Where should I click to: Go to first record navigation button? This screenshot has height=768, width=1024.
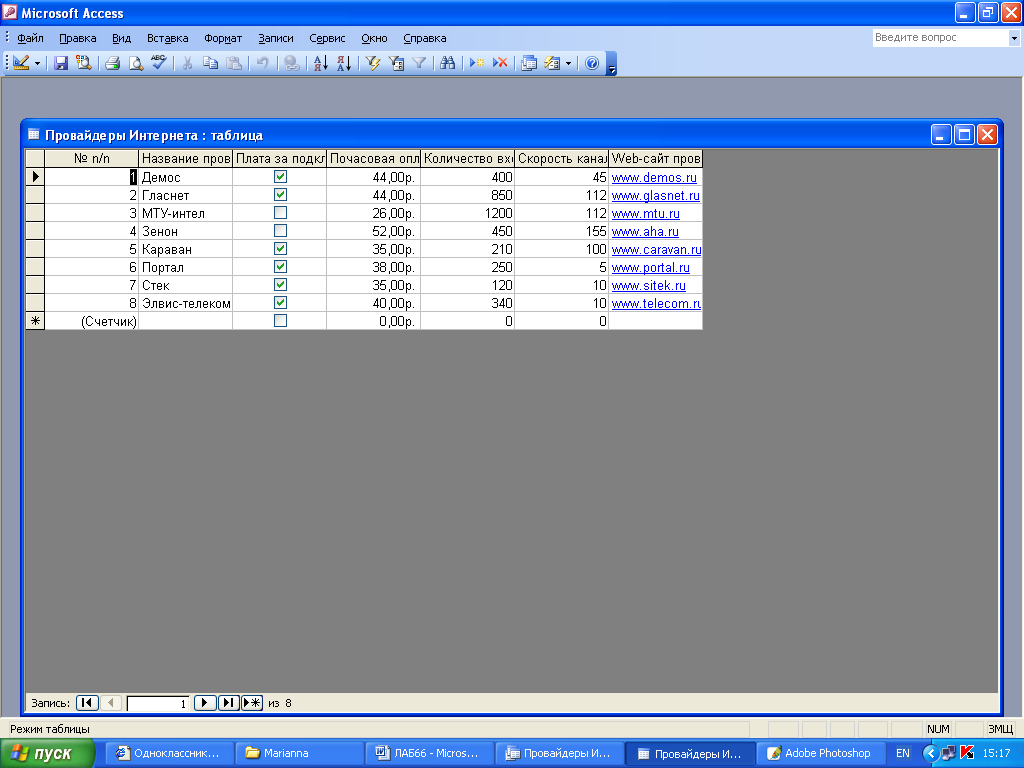tap(87, 703)
